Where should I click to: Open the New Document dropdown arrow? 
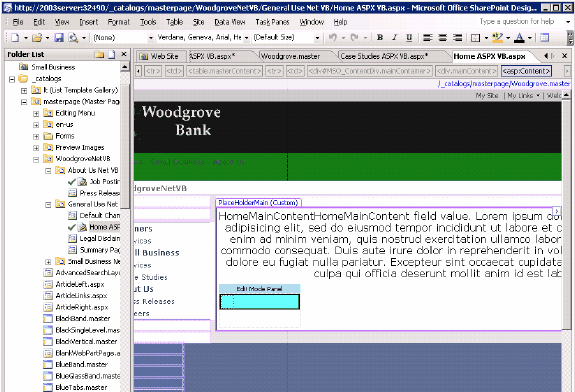(26, 38)
